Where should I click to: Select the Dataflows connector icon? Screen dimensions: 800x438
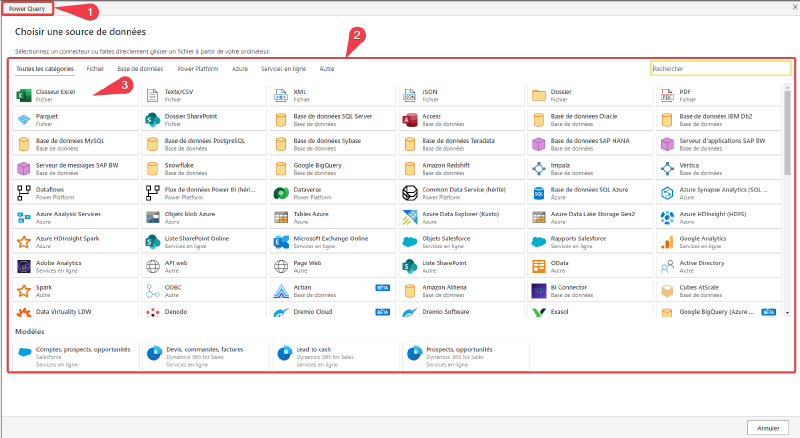click(24, 193)
